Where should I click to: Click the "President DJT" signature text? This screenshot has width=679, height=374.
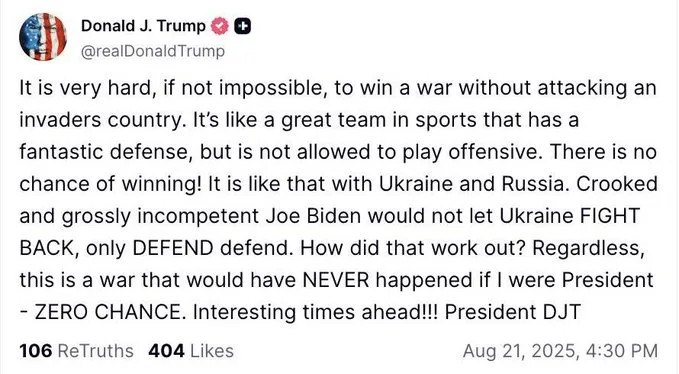pyautogui.click(x=512, y=312)
